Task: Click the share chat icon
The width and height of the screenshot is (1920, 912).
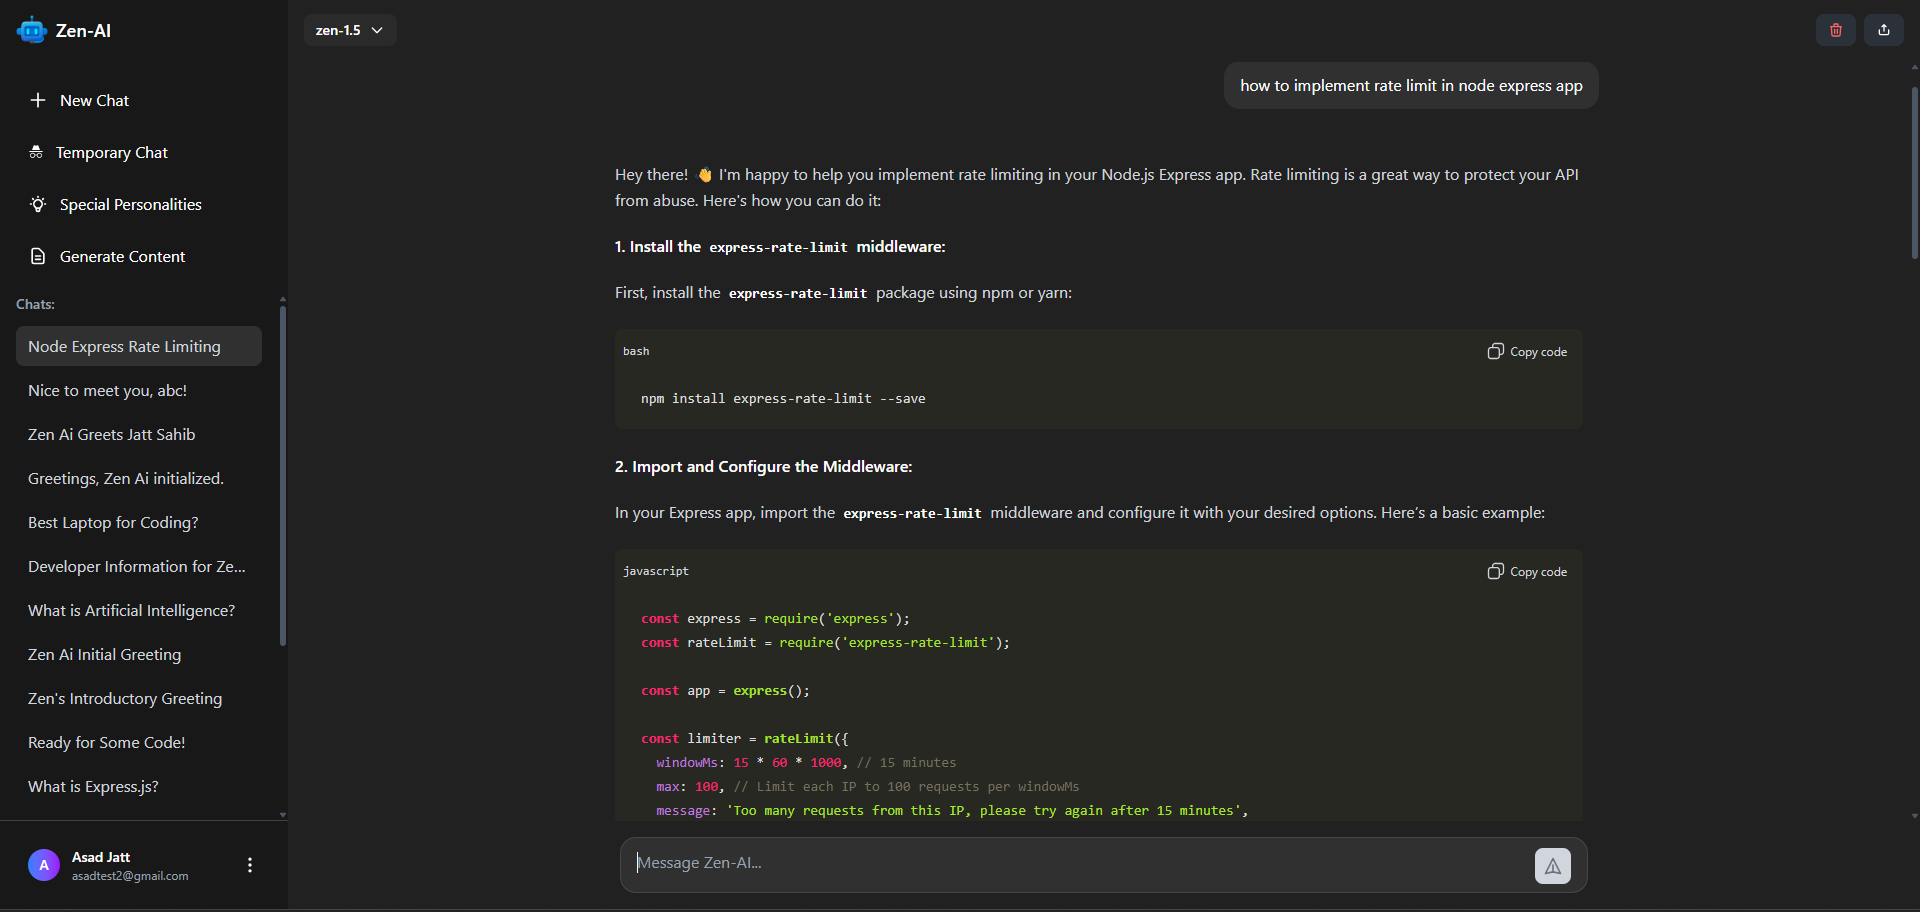Action: coord(1883,30)
